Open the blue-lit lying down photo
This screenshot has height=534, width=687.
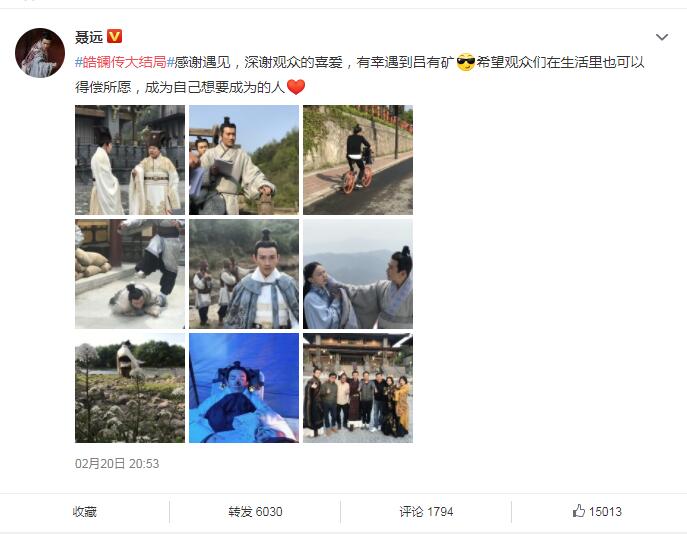pyautogui.click(x=244, y=388)
